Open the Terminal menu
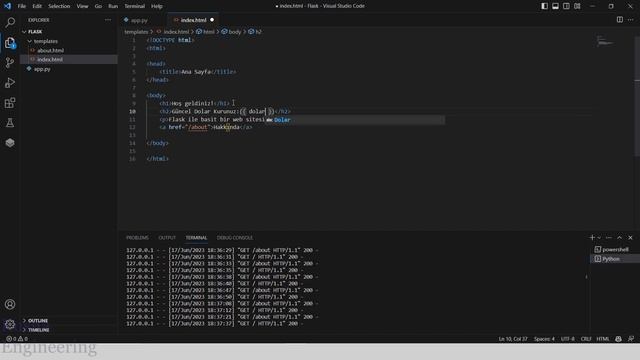The image size is (640, 360). pos(135,6)
